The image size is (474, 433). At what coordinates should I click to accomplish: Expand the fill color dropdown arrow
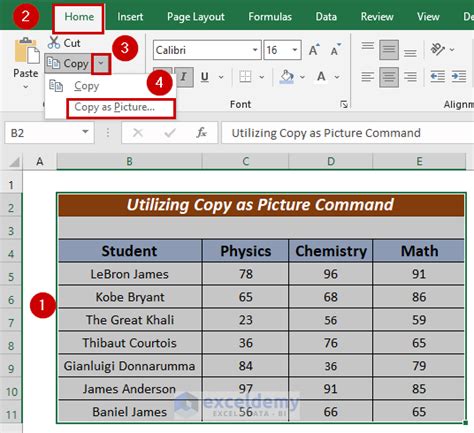tap(302, 77)
